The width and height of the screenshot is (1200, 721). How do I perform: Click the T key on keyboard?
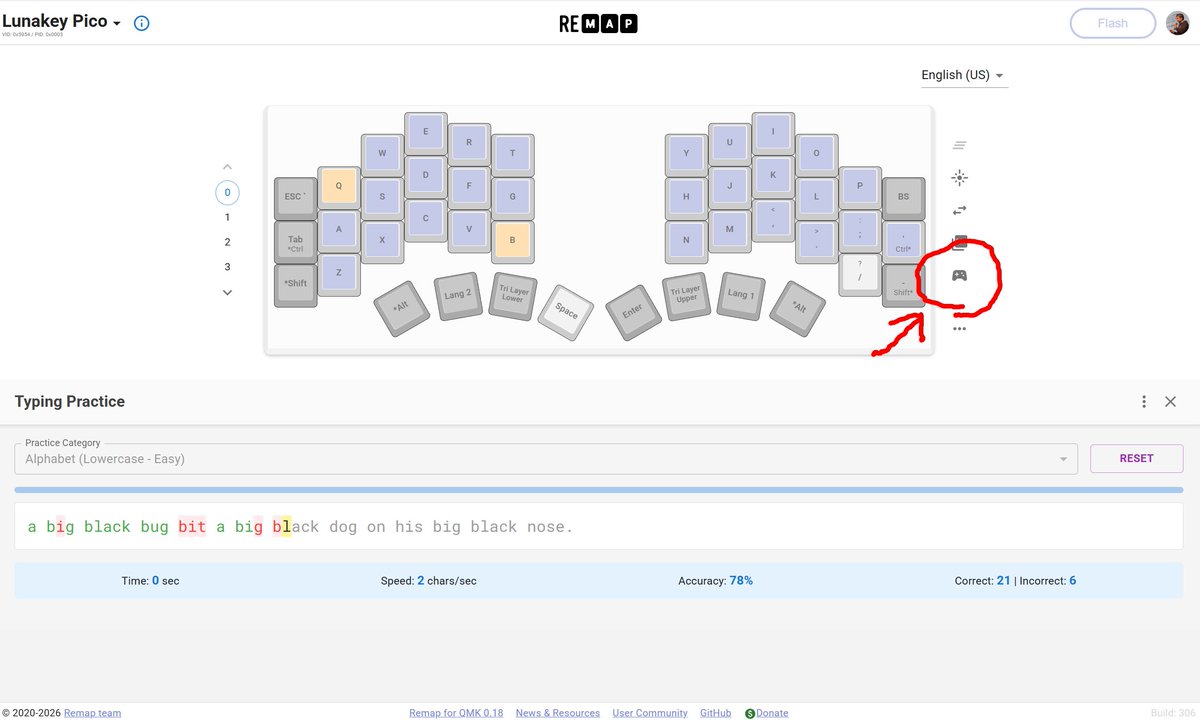tap(513, 155)
